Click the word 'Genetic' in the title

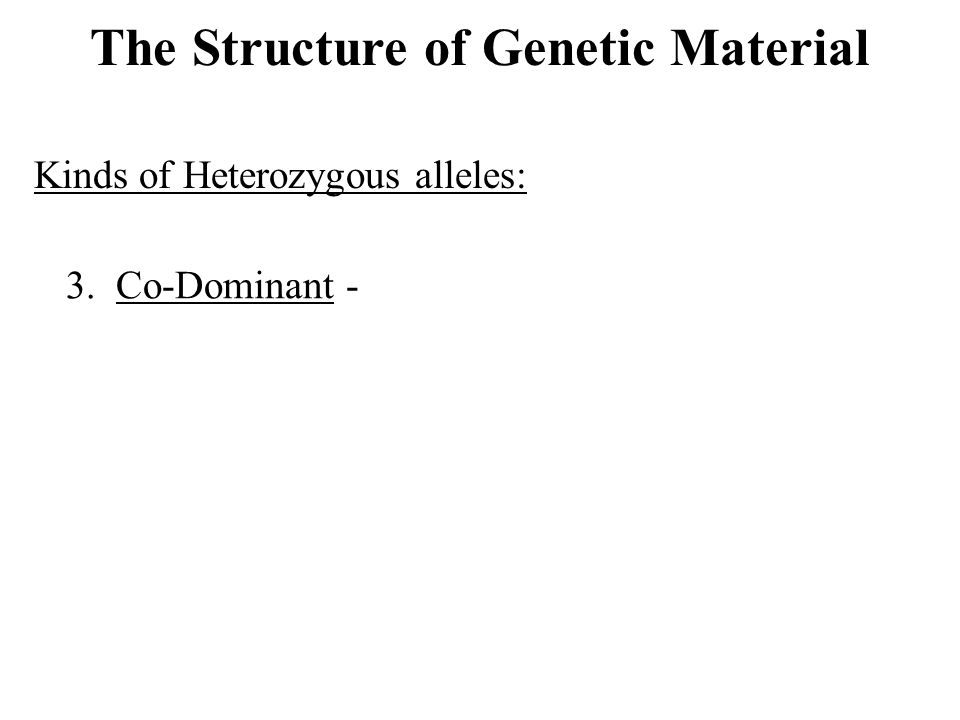[x=569, y=48]
